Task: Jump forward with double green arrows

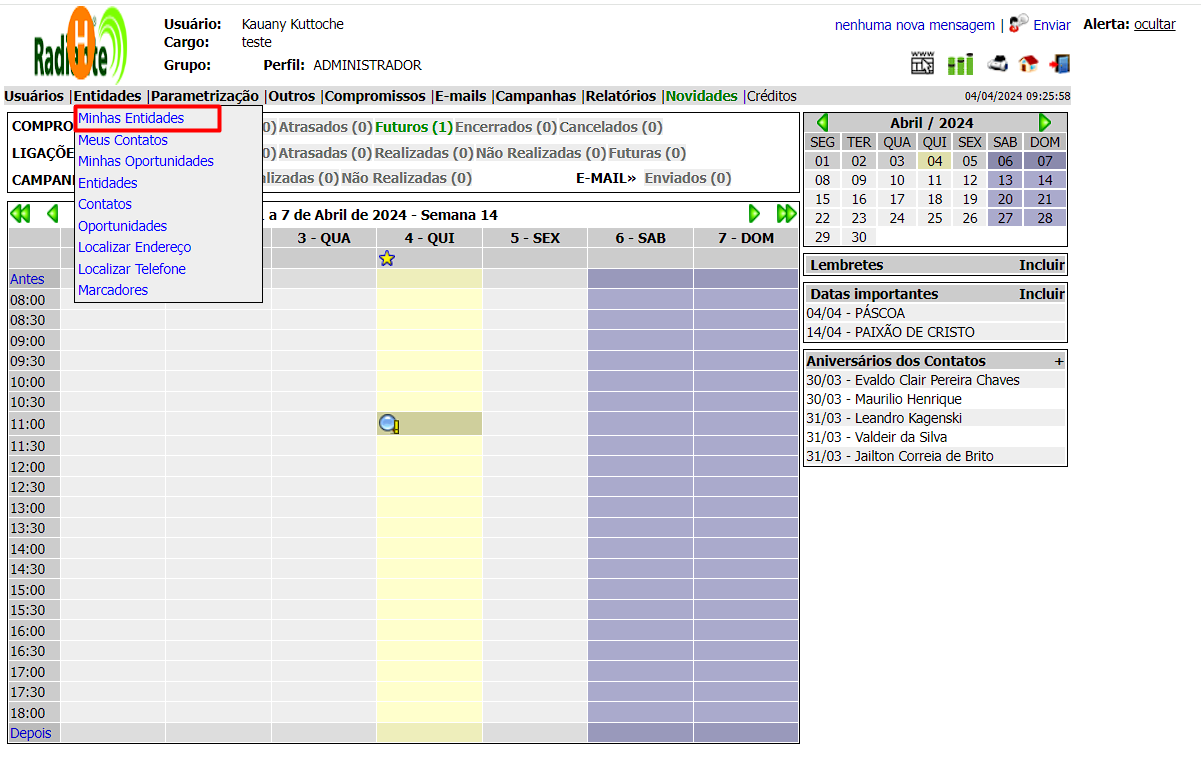Action: point(786,213)
